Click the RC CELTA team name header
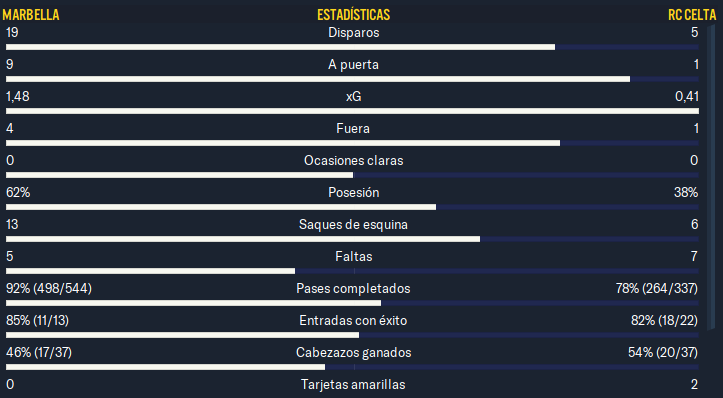Screen dimensions: 723x398 pos(692,15)
